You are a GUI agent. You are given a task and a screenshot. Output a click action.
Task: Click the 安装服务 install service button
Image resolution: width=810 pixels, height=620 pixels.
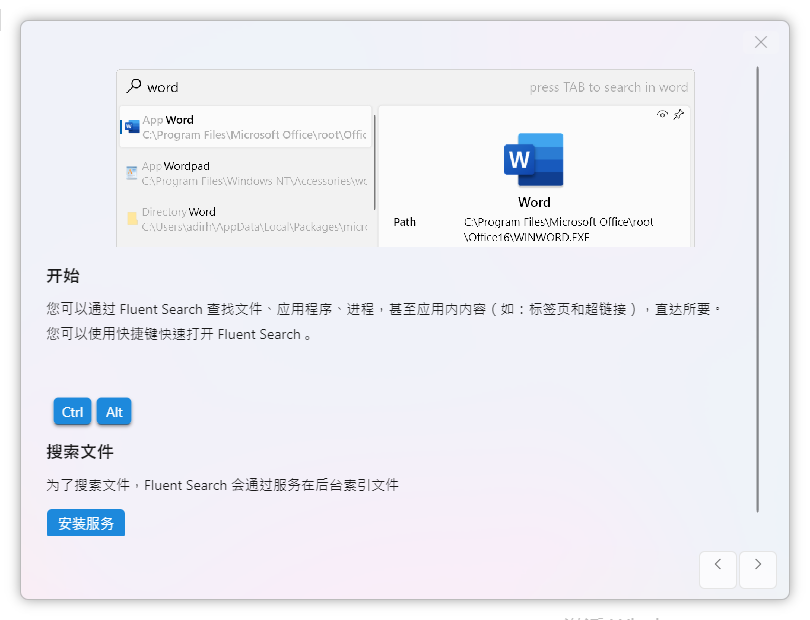[x=86, y=523]
